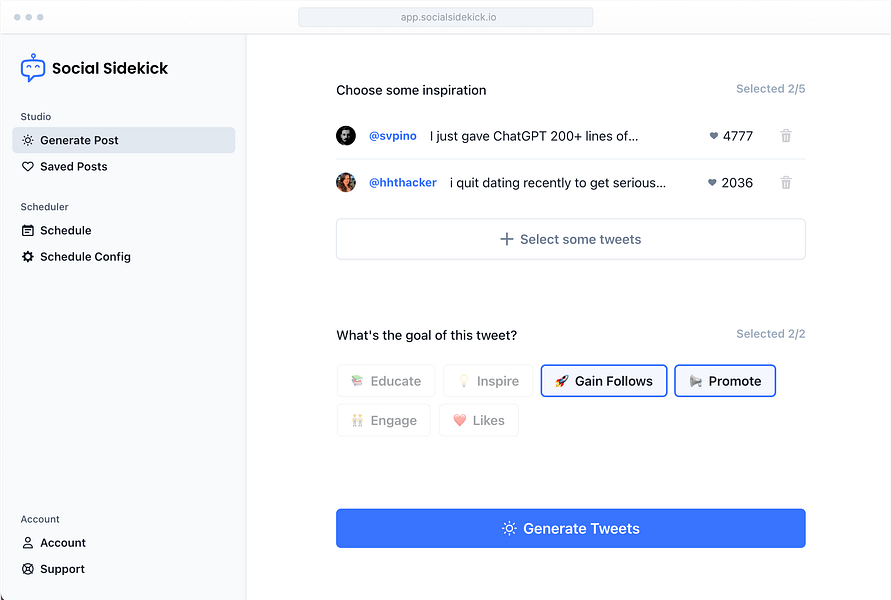Toggle the Educate goal
The width and height of the screenshot is (891, 600).
(x=386, y=381)
